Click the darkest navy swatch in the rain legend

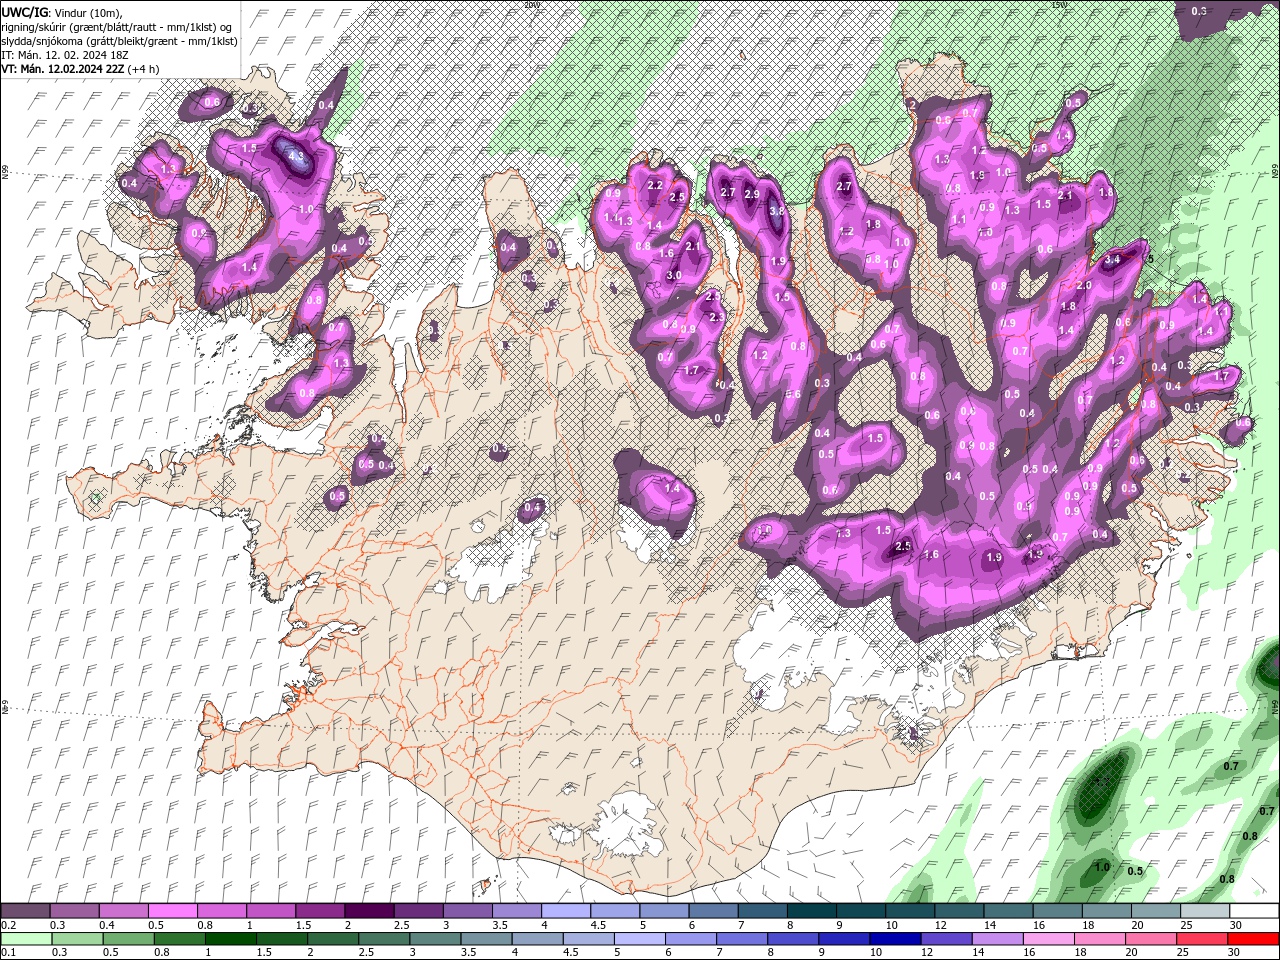tap(894, 939)
